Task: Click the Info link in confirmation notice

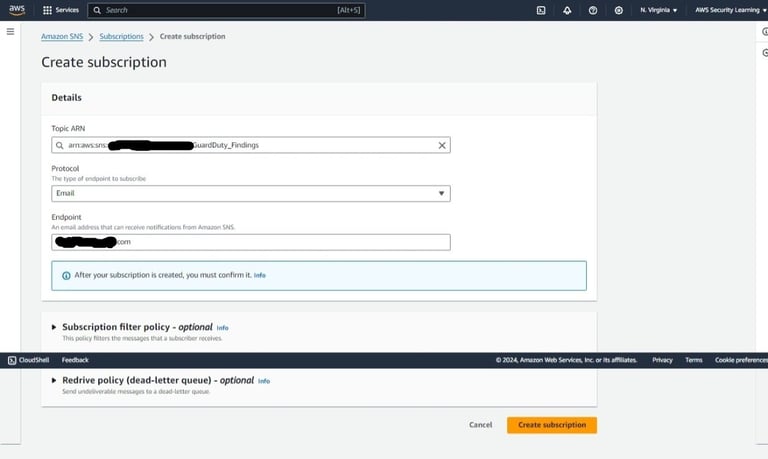Action: [x=260, y=275]
